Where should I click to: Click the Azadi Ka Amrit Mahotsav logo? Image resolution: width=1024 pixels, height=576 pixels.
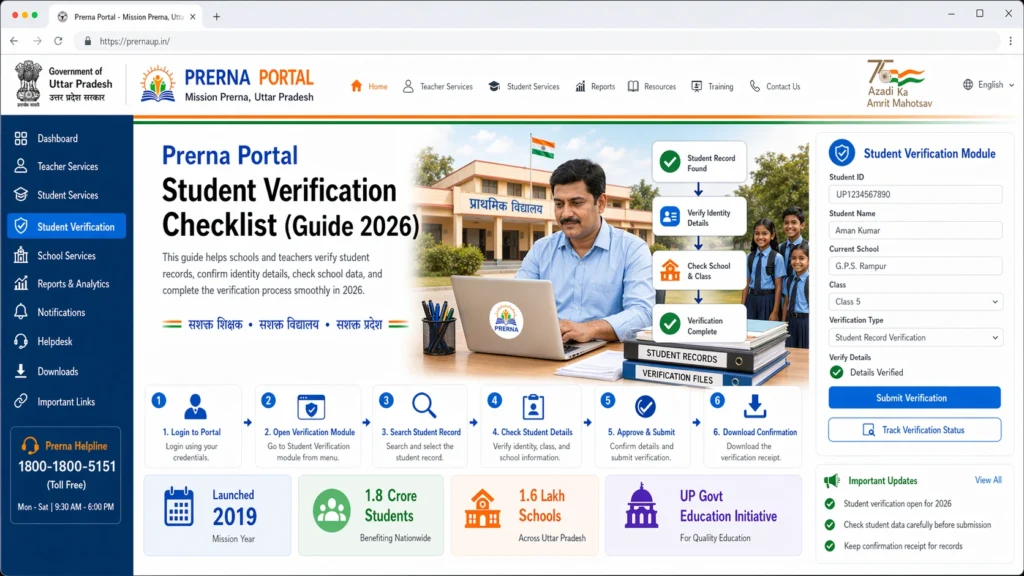coord(898,84)
